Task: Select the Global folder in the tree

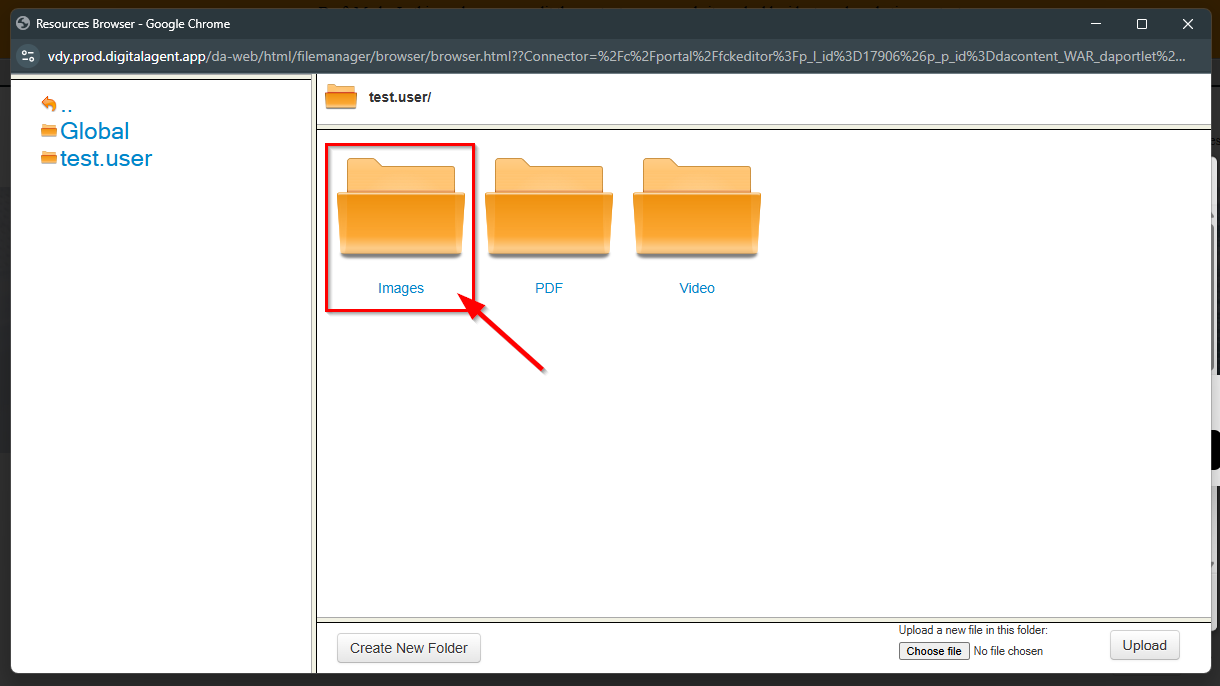Action: click(95, 131)
